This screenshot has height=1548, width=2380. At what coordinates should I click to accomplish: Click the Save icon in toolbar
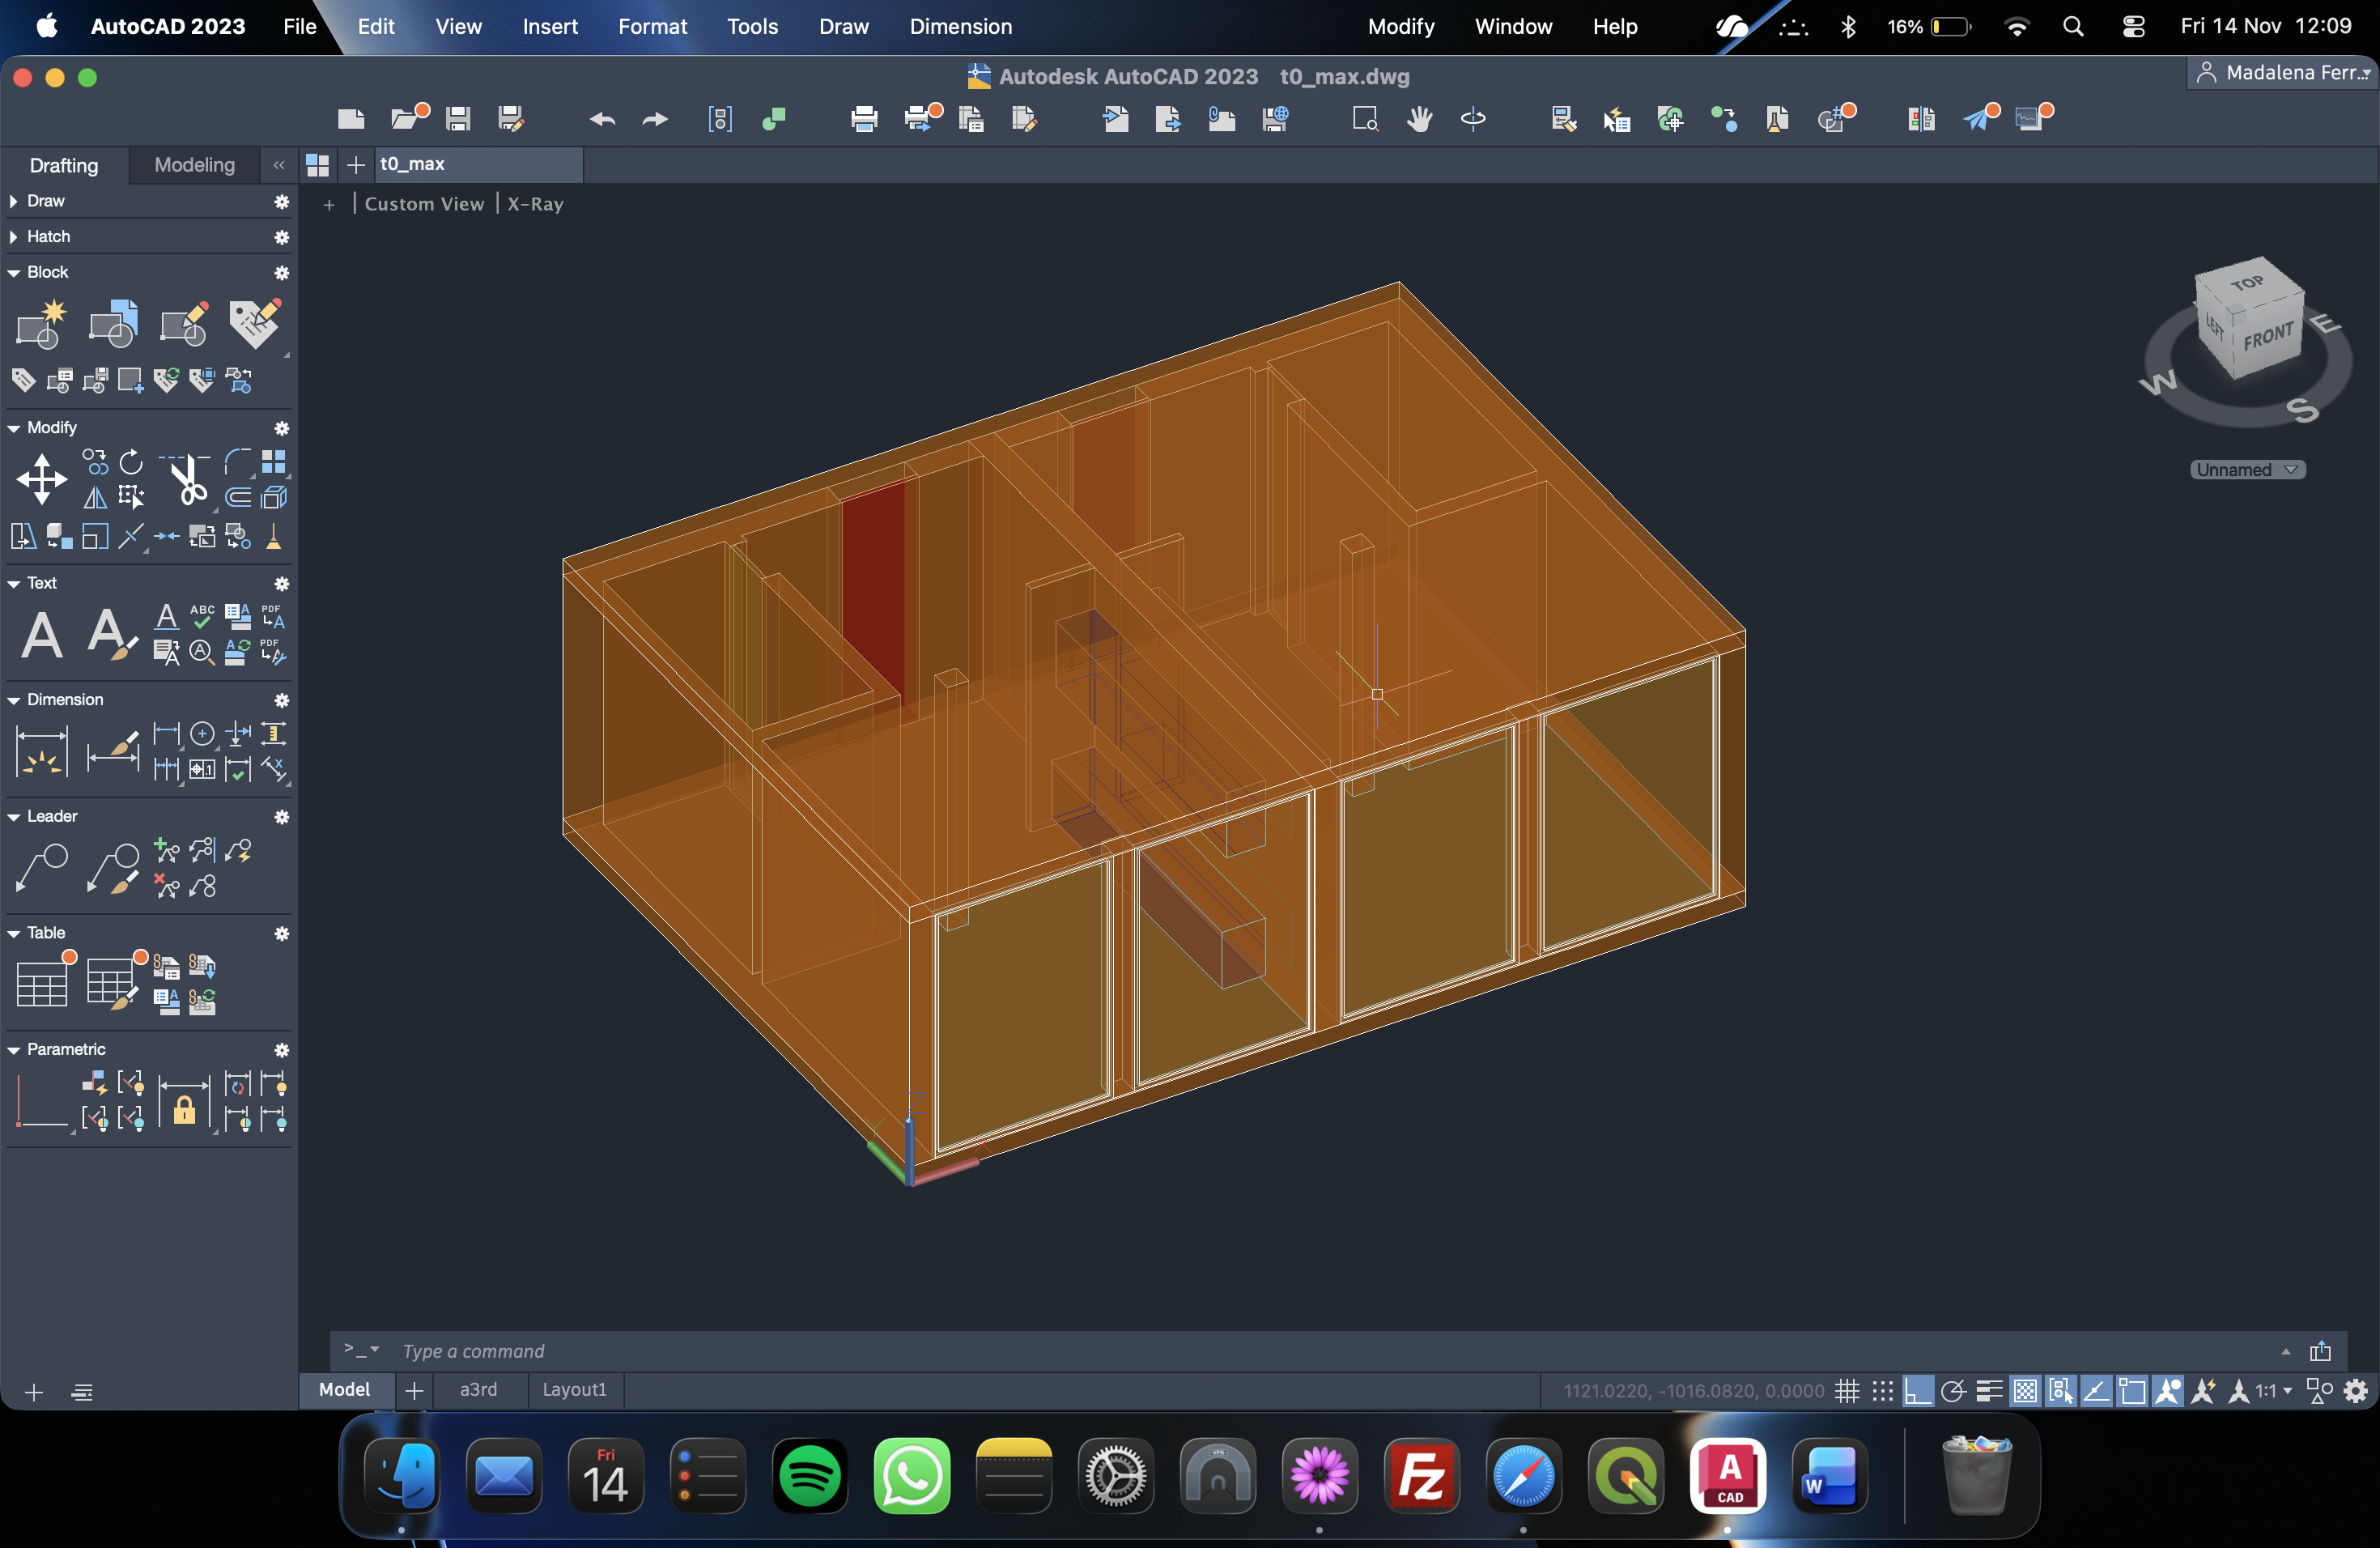tap(458, 119)
